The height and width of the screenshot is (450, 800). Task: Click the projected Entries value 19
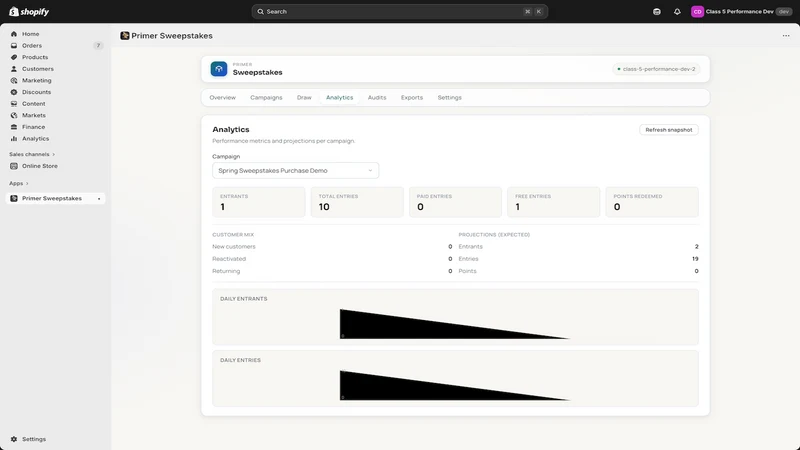pyautogui.click(x=695, y=259)
